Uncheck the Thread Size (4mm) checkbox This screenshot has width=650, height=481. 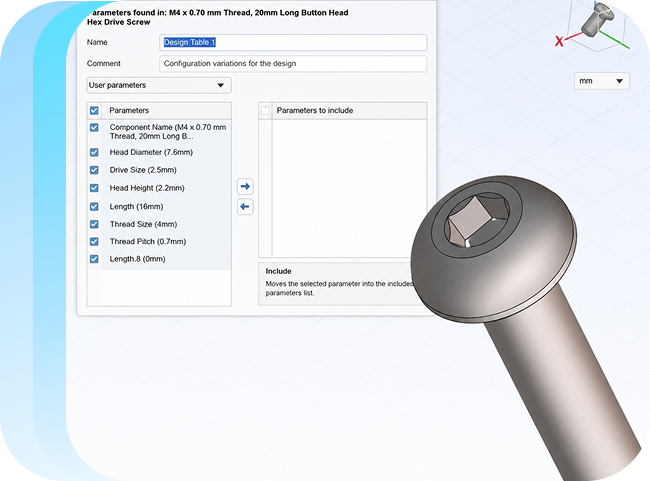click(x=94, y=224)
